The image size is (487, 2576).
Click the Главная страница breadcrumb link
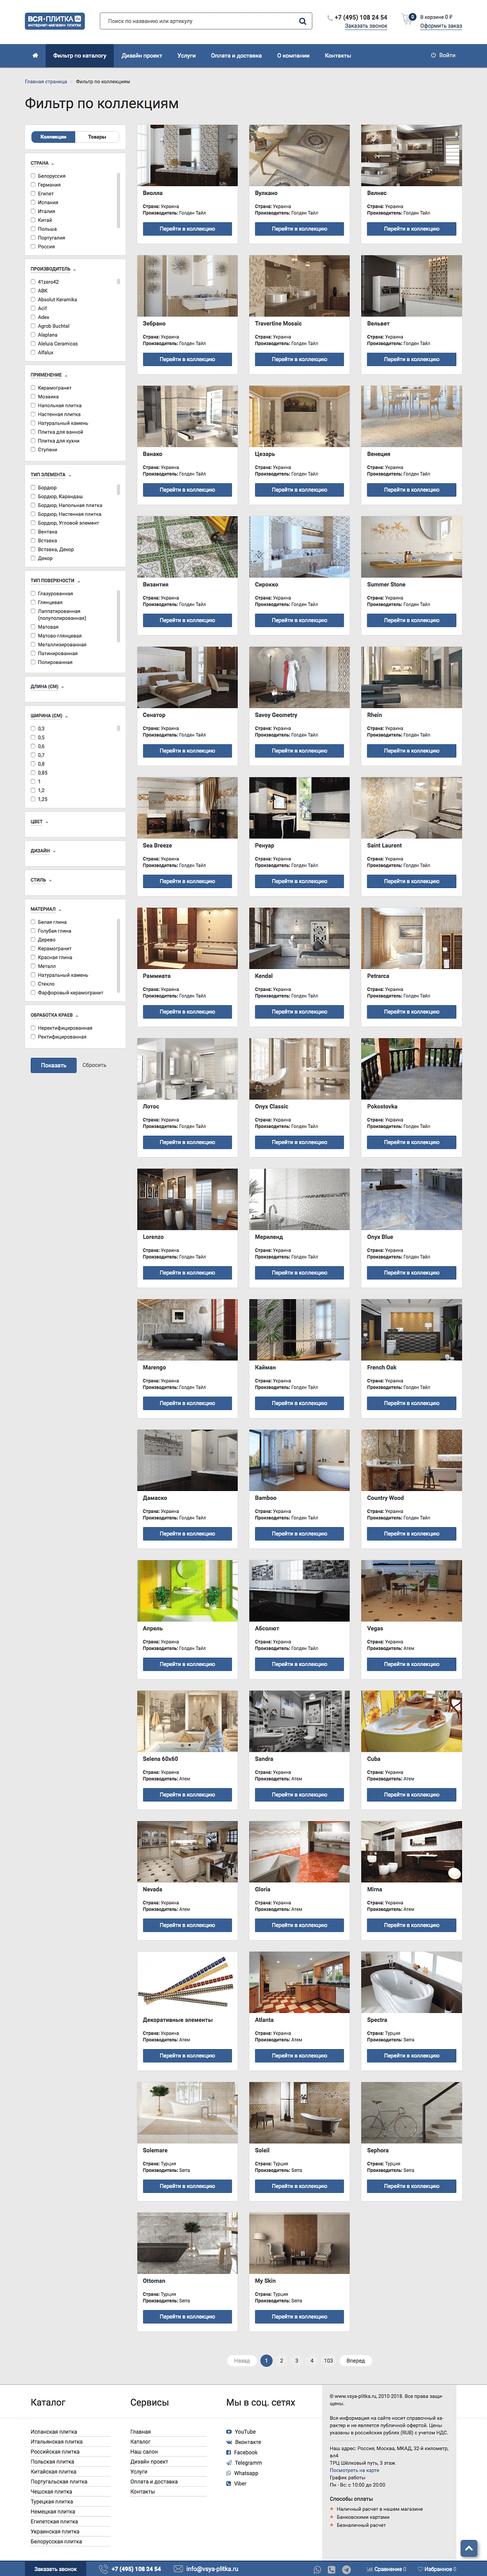click(46, 82)
